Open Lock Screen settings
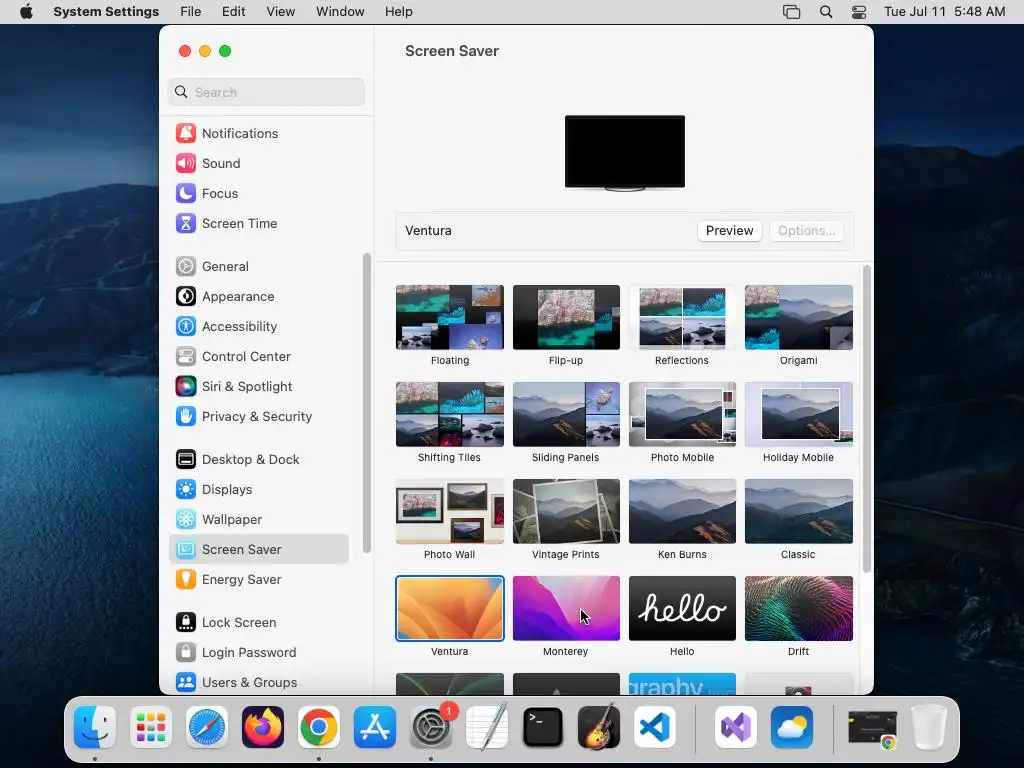 (x=259, y=623)
